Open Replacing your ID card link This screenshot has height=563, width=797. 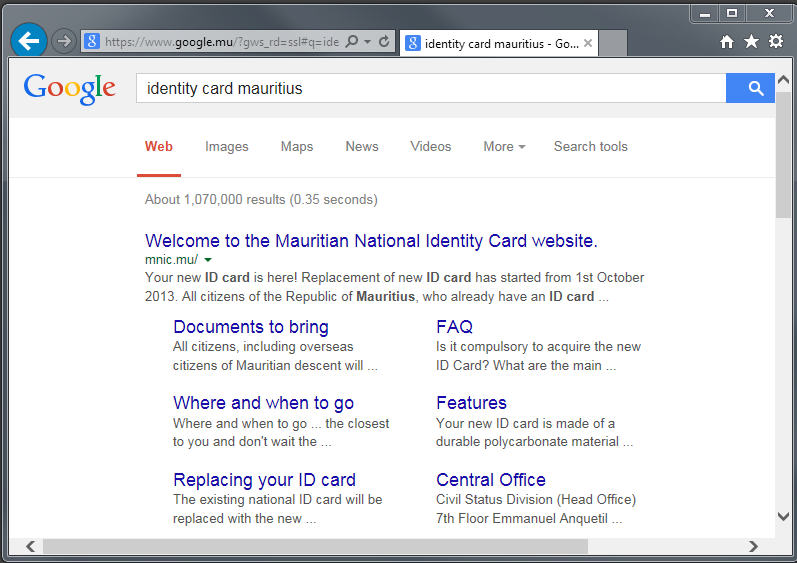(264, 480)
